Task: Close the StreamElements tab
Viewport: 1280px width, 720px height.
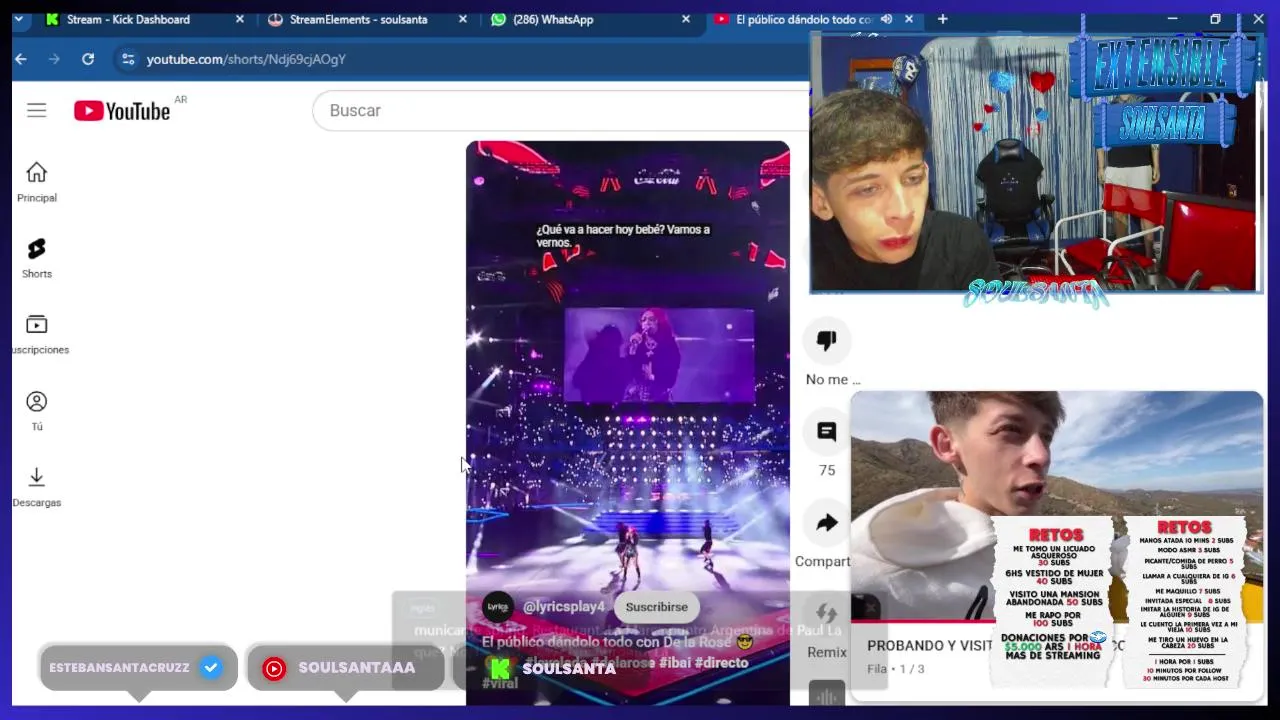Action: click(x=462, y=19)
